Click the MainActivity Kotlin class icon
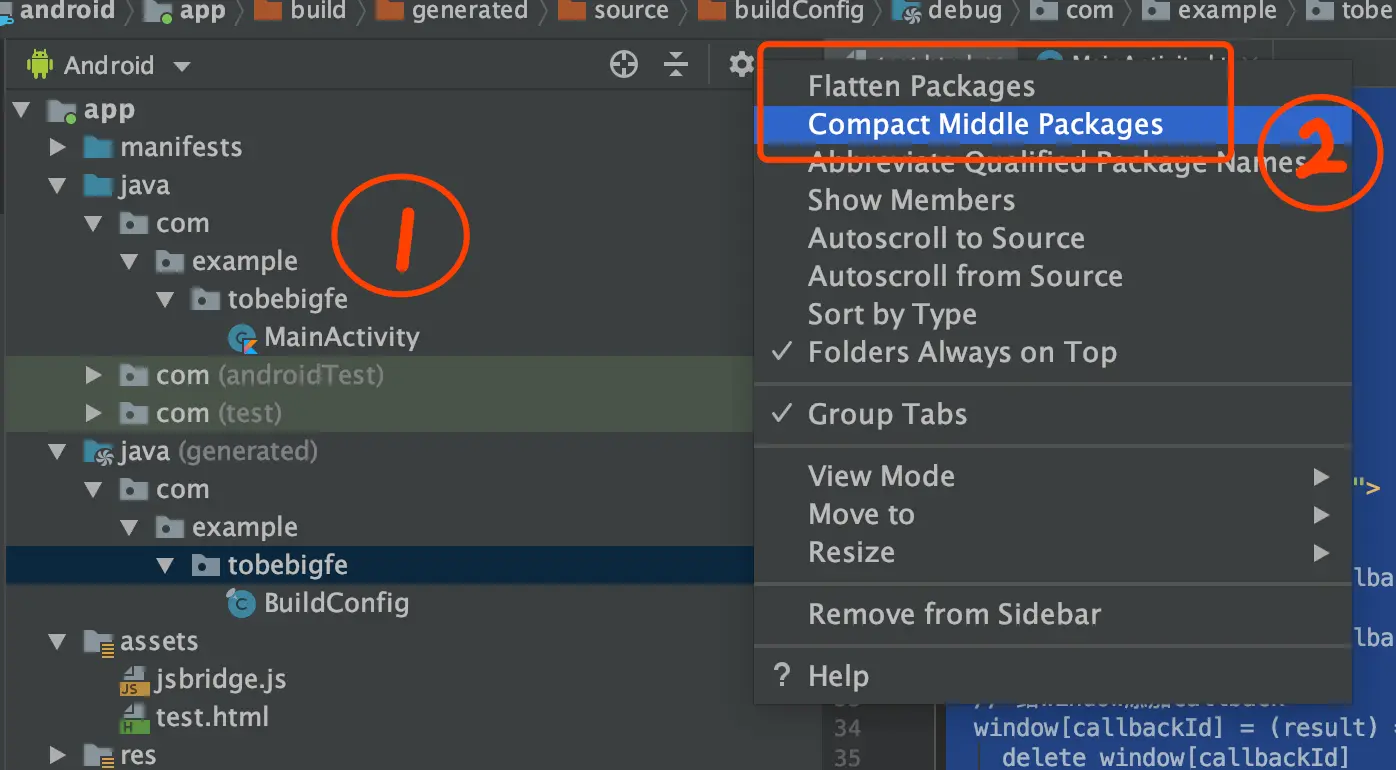 tap(242, 338)
